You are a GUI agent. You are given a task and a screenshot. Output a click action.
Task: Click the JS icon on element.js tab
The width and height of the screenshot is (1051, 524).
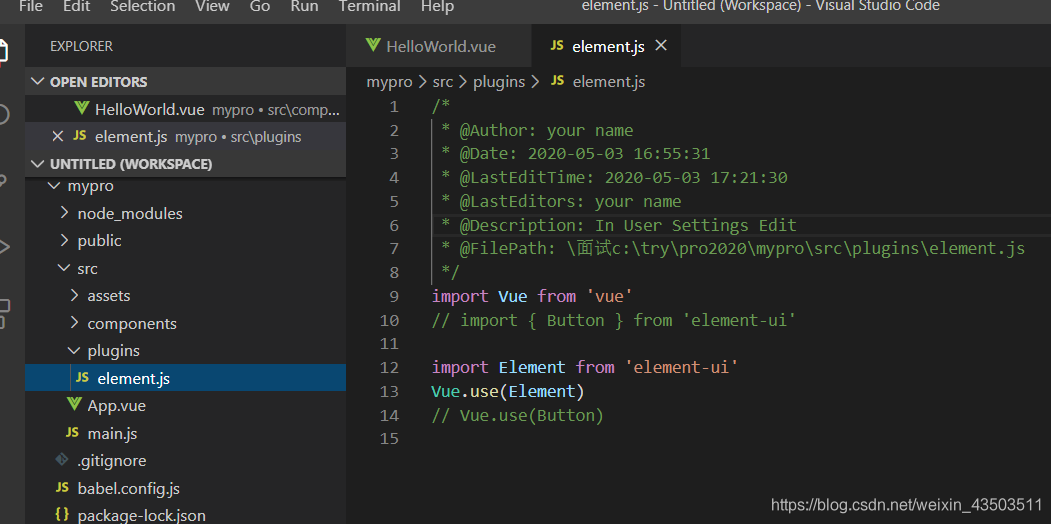[556, 46]
